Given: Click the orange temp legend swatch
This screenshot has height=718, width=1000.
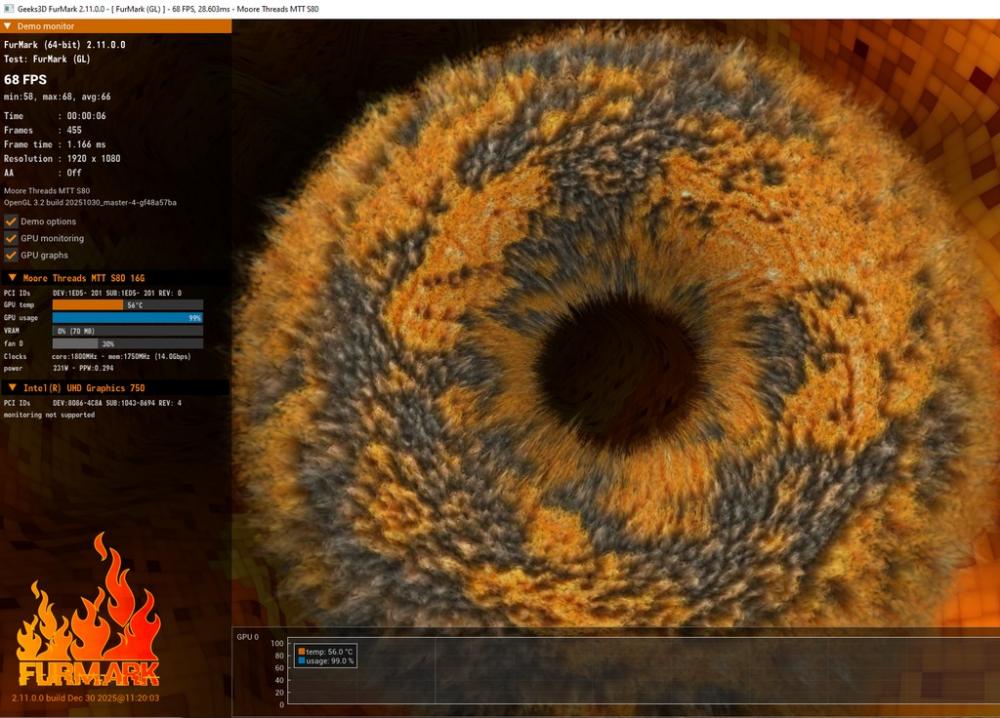Looking at the screenshot, I should click(302, 651).
